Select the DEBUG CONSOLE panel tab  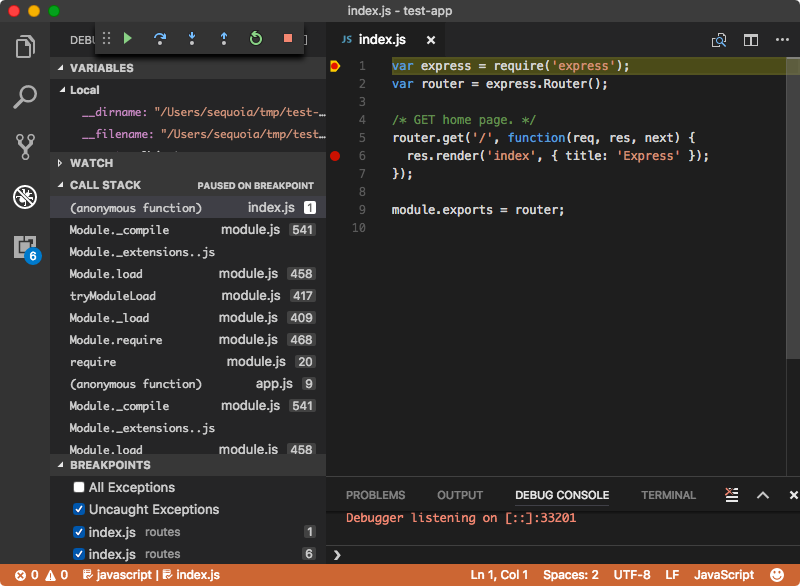pos(562,495)
